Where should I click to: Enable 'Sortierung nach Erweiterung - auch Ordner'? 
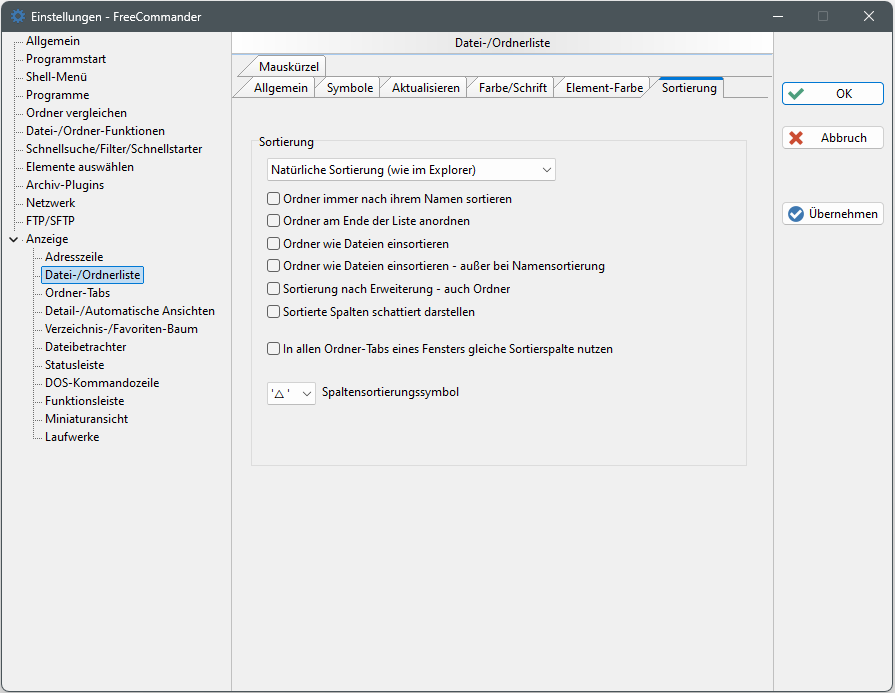[x=274, y=289]
